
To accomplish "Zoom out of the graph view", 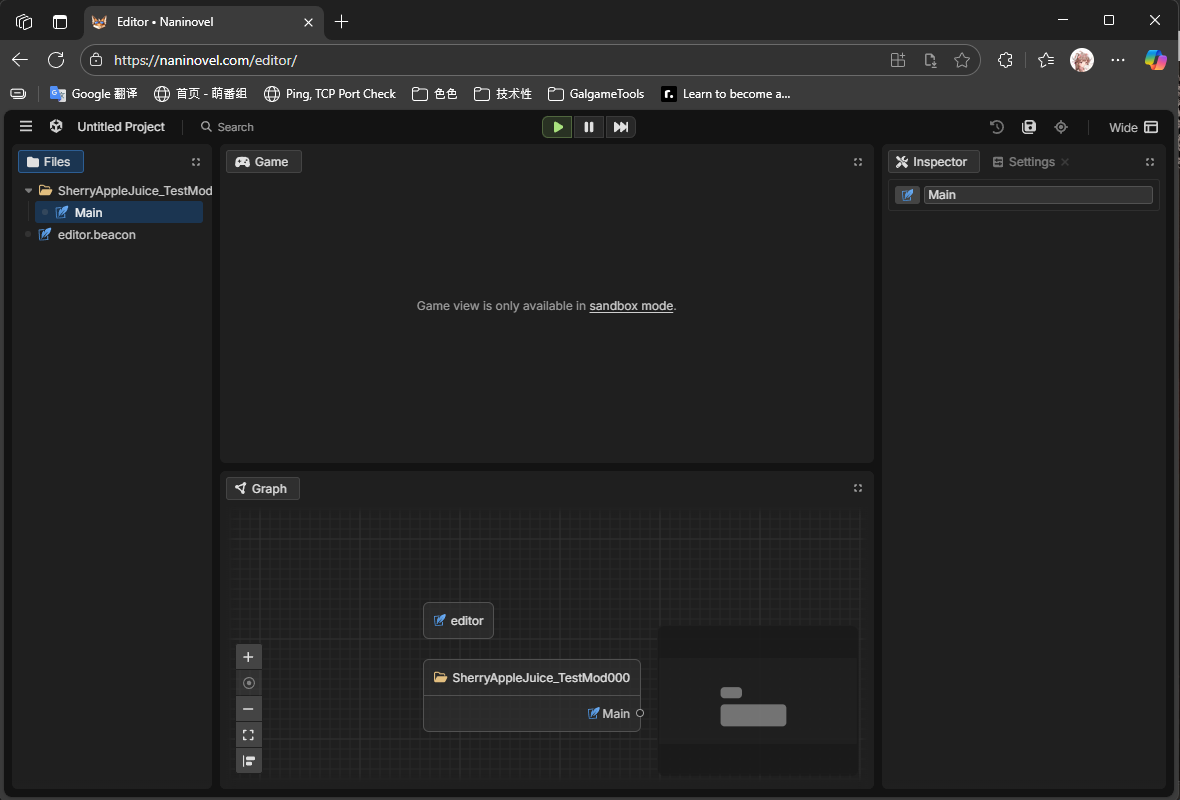I will pyautogui.click(x=249, y=709).
